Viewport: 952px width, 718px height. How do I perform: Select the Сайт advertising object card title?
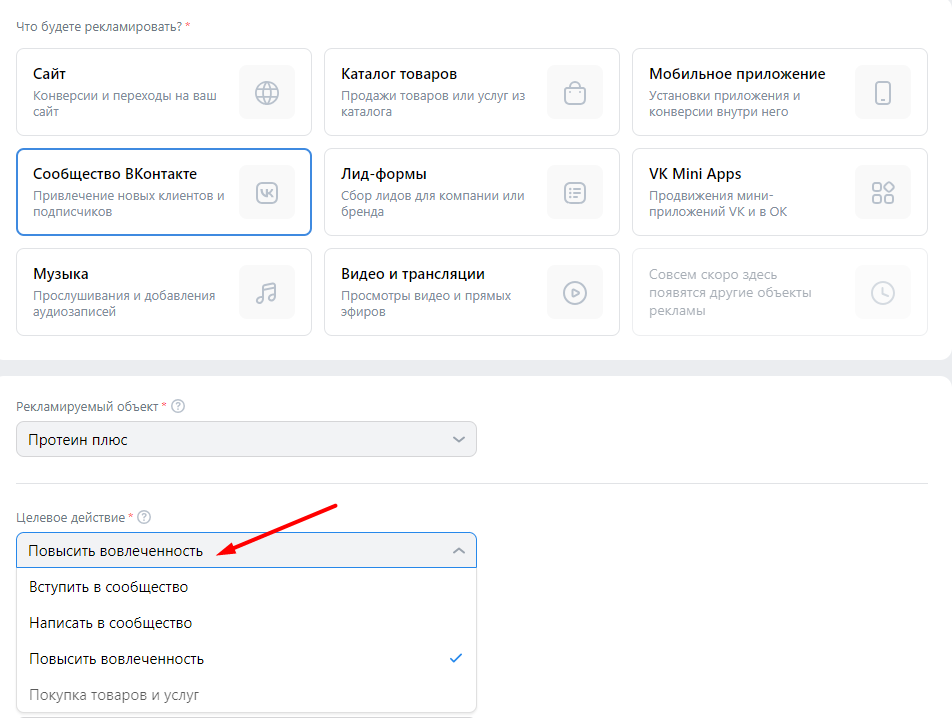click(x=50, y=74)
